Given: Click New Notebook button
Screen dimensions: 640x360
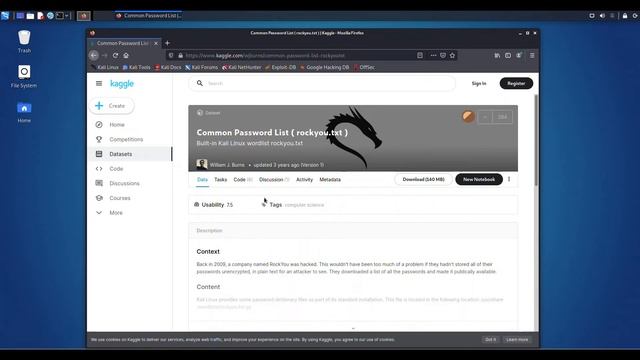Looking at the screenshot, I should tap(479, 179).
